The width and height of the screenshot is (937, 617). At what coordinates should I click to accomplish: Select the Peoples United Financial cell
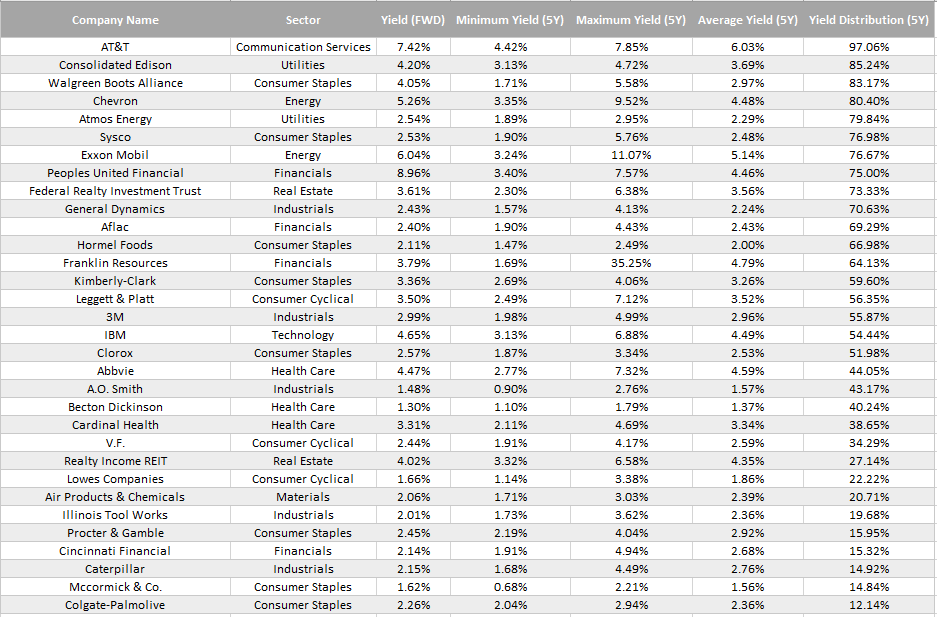(x=115, y=173)
